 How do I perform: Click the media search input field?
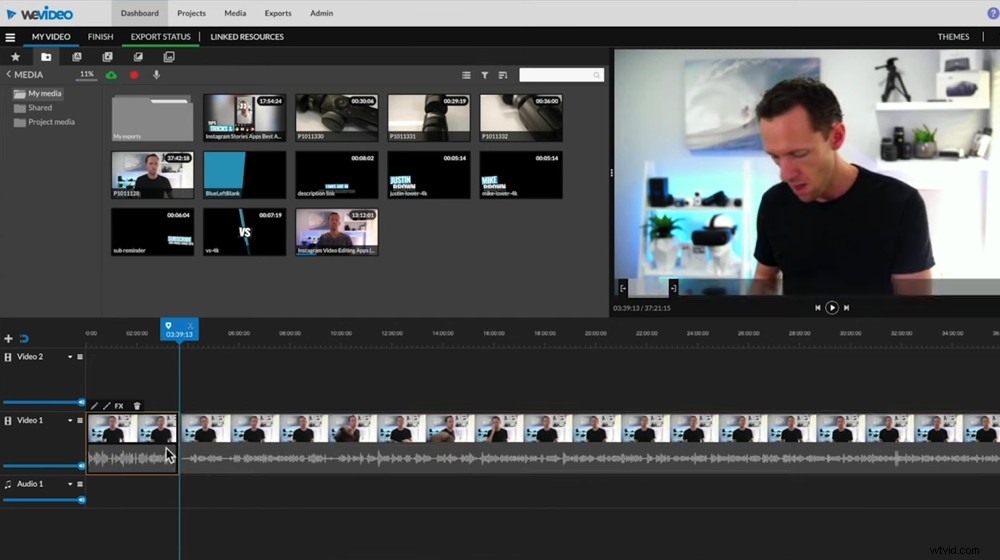[x=561, y=75]
